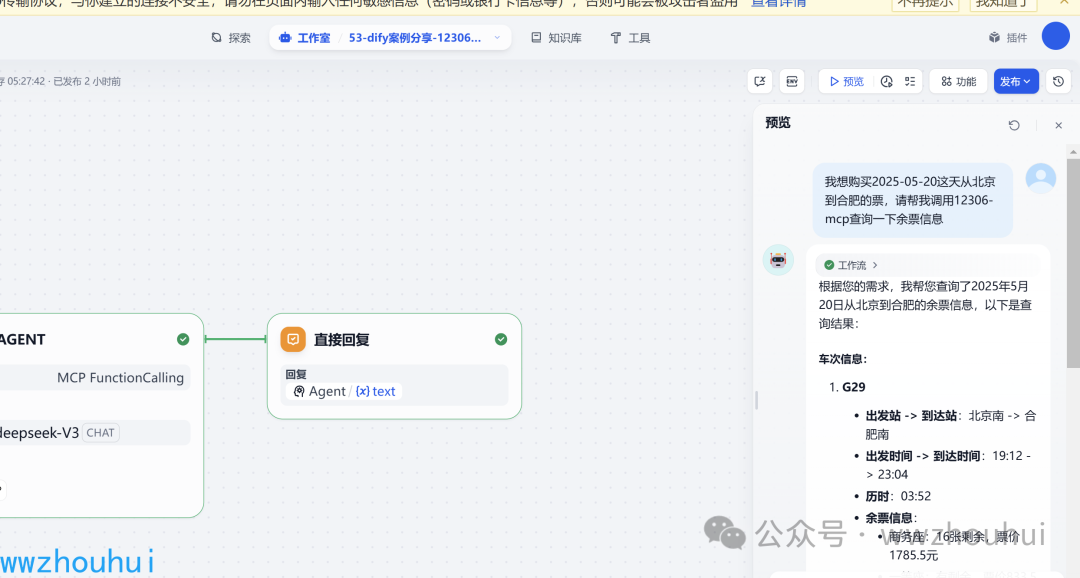Image resolution: width=1080 pixels, height=578 pixels.
Task: Click the 预览 (Preview) run button
Action: pos(847,81)
